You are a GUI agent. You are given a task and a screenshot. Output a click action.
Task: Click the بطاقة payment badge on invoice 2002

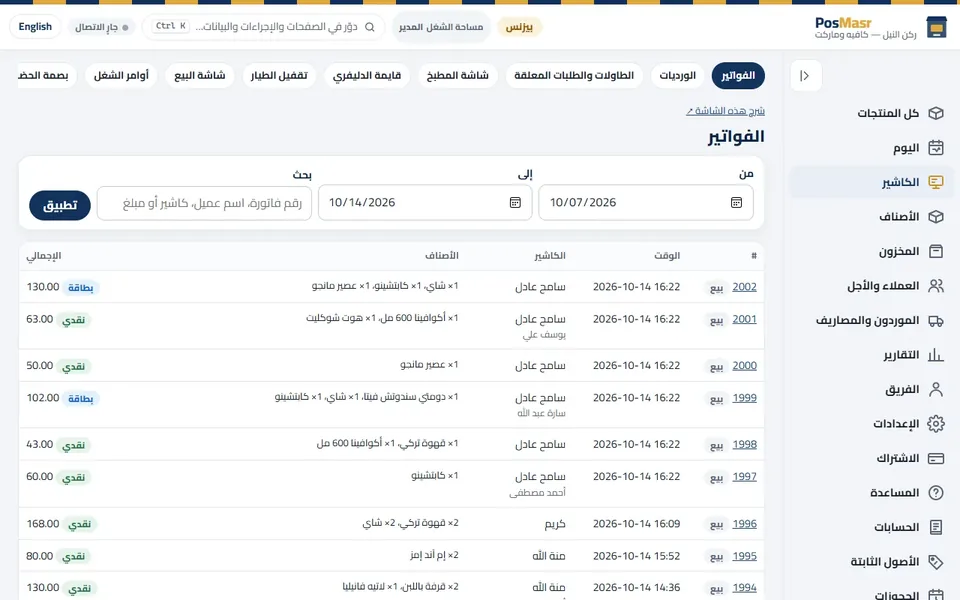point(80,288)
